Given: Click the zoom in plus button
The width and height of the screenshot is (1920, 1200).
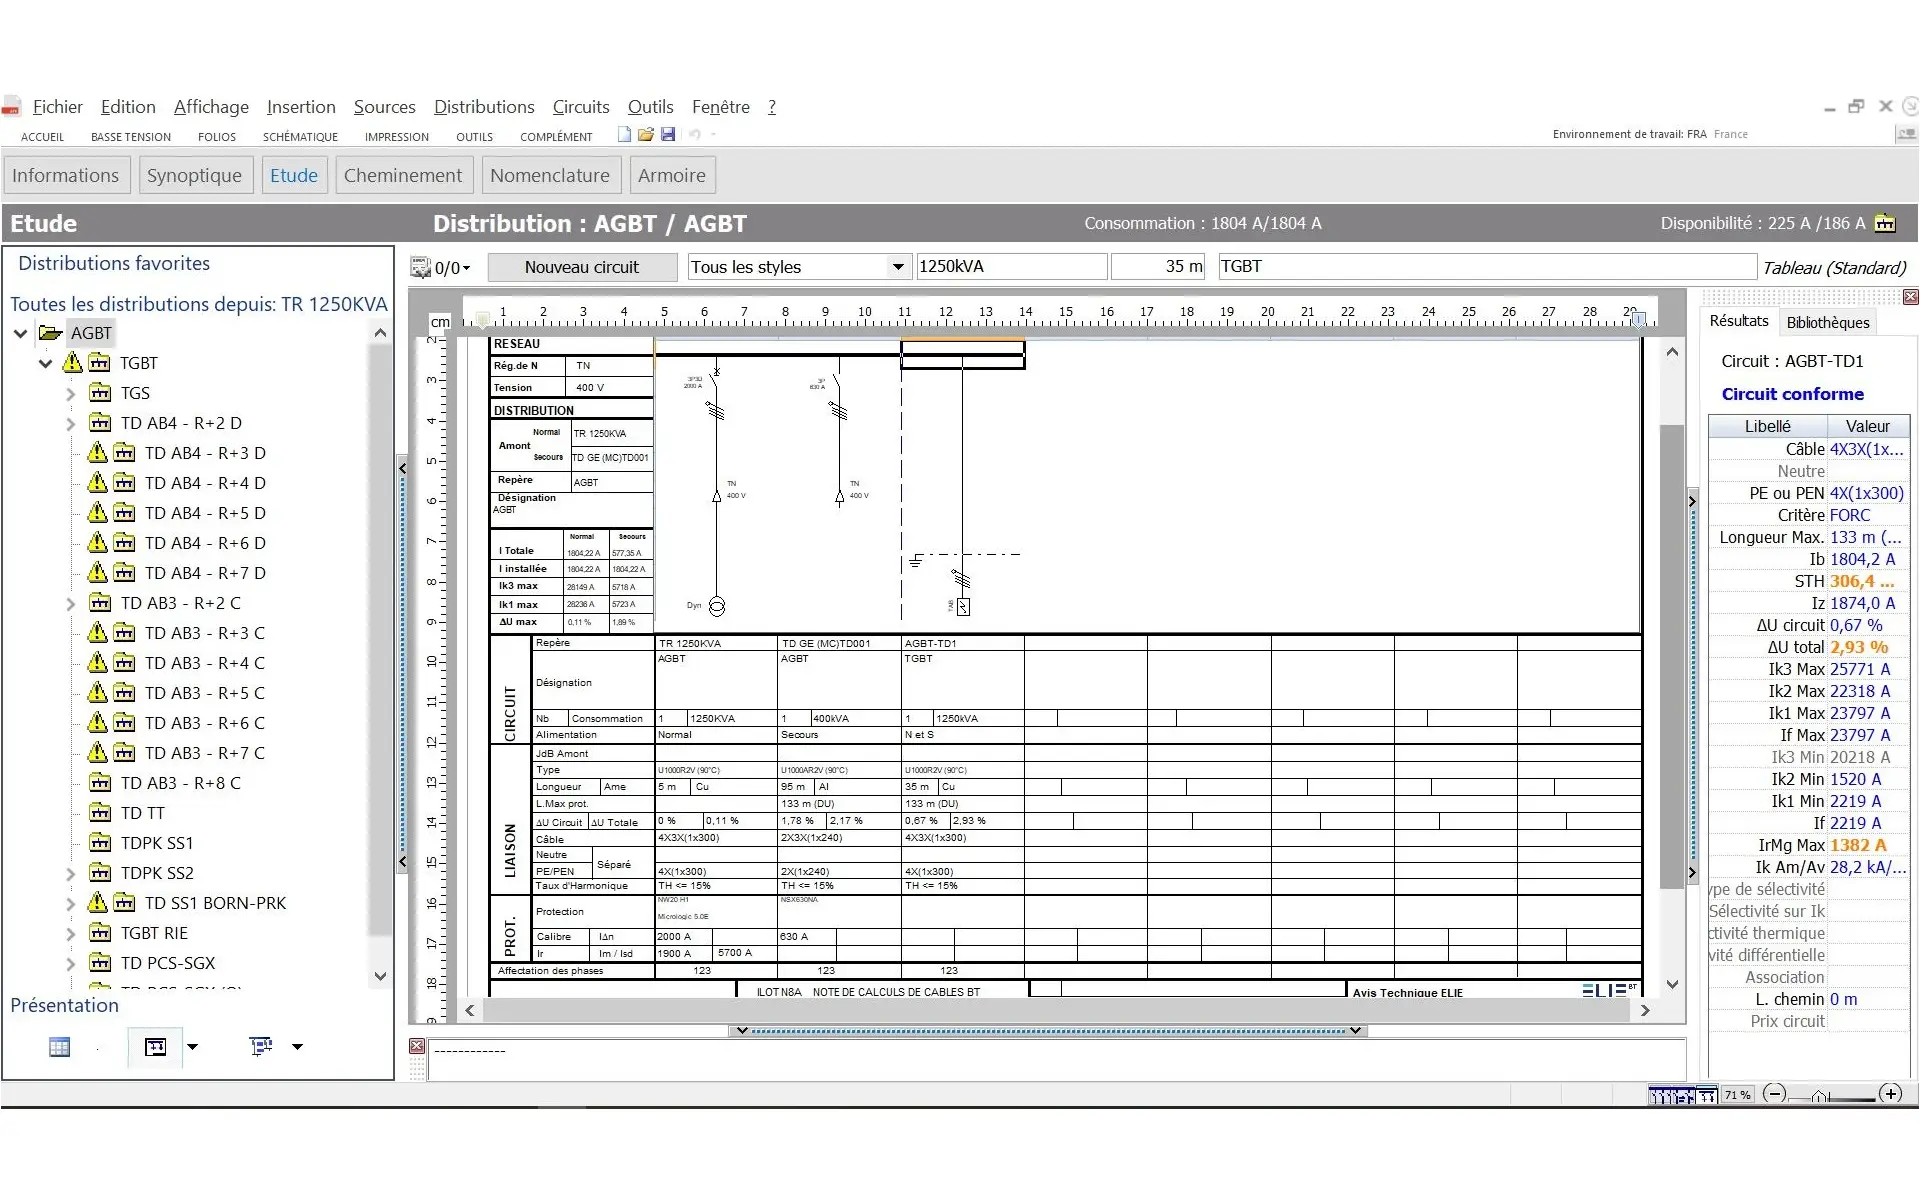Looking at the screenshot, I should pos(1890,1094).
